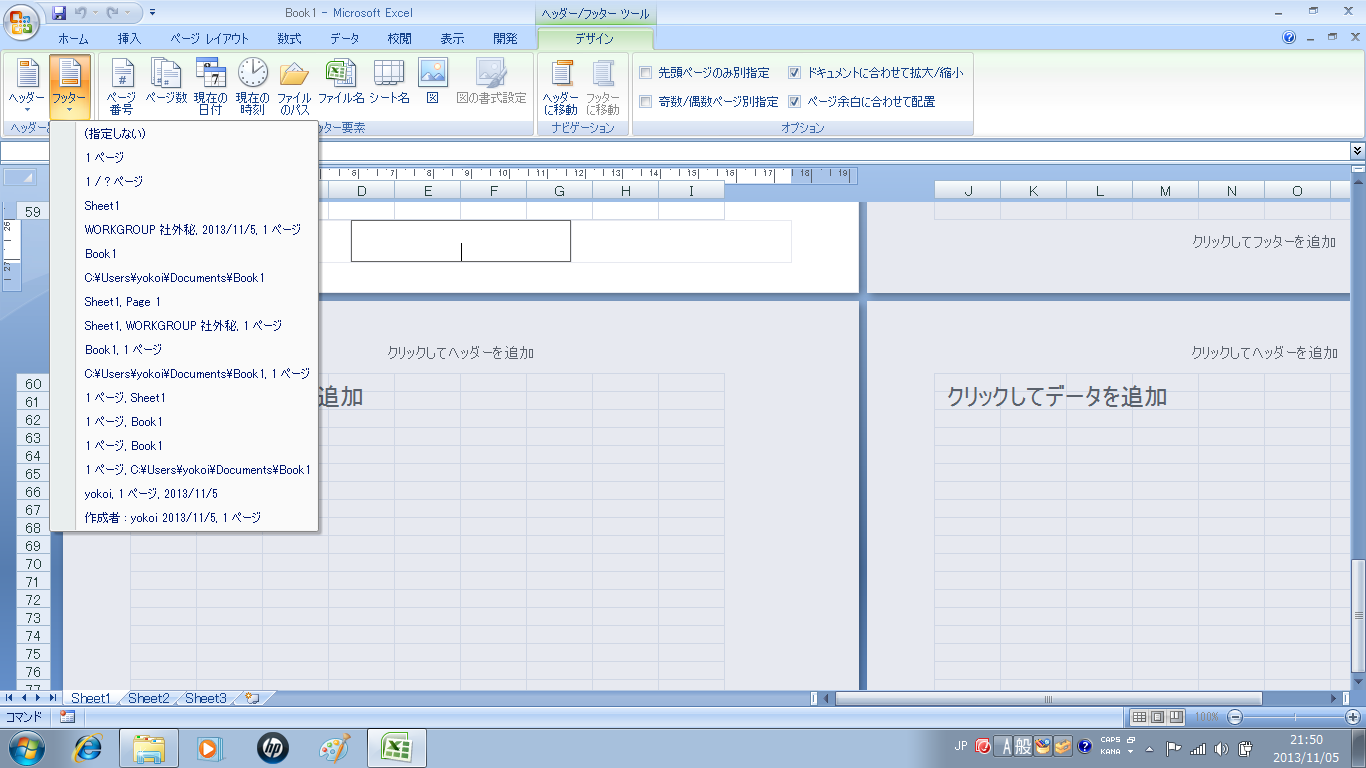This screenshot has height=768, width=1366.
Task: Click right page footer placeholder text
Action: tap(1264, 242)
